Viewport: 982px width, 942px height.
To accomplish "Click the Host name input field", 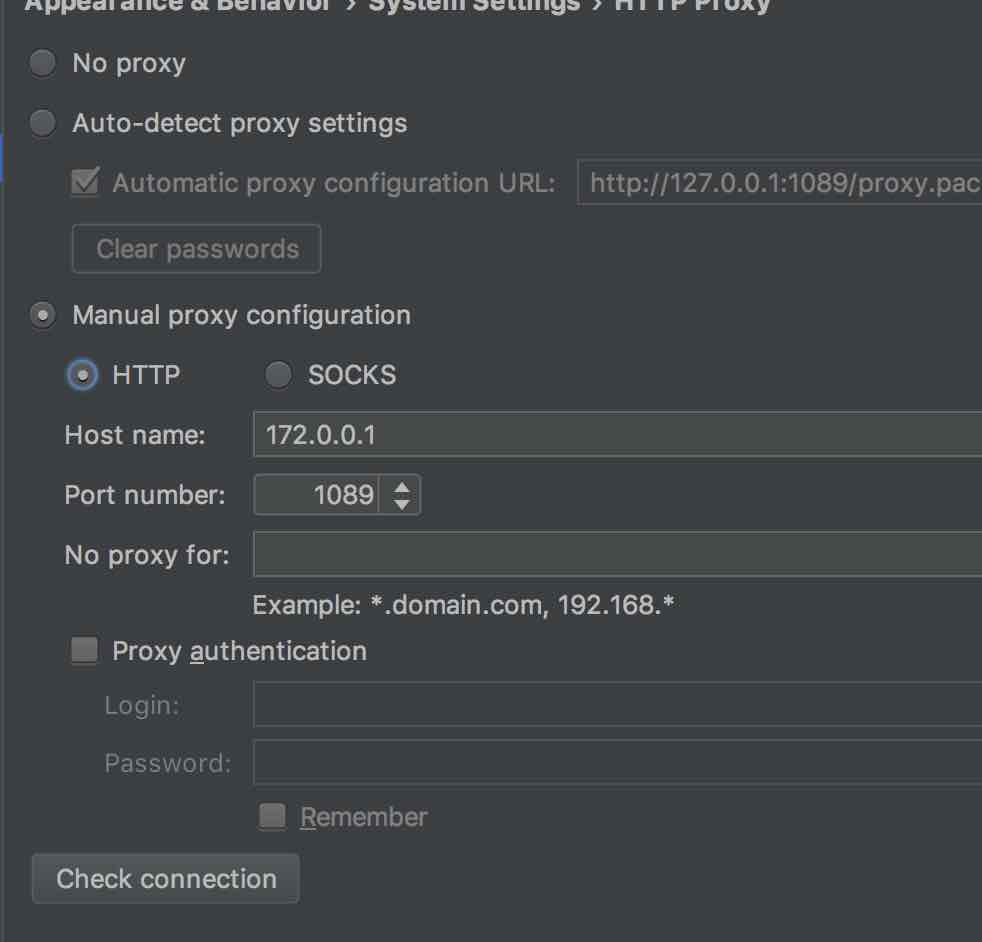I will (x=617, y=435).
